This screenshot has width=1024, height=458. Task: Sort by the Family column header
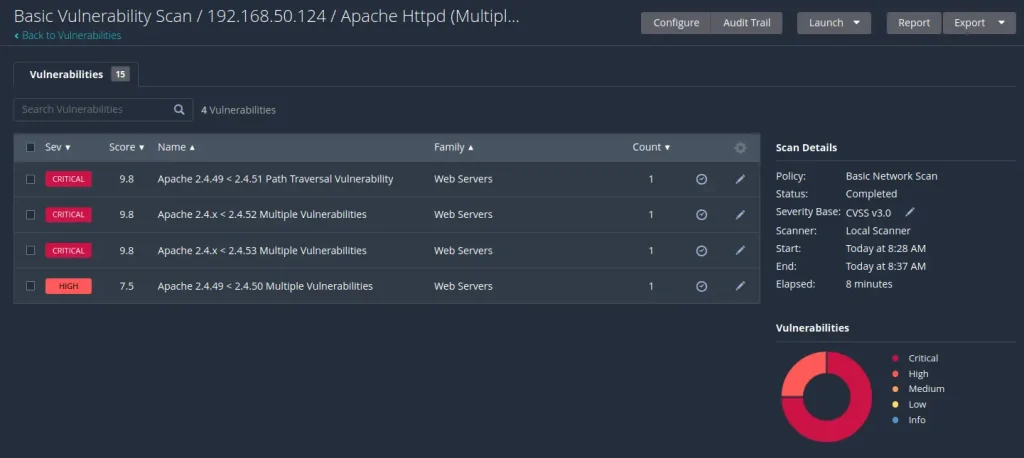[453, 148]
